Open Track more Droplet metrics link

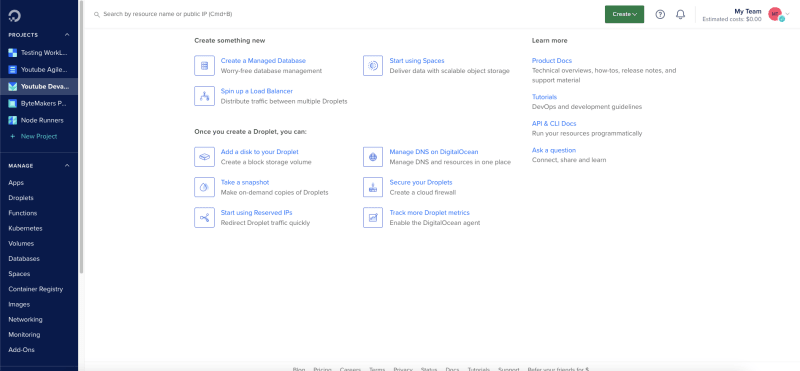pyautogui.click(x=430, y=213)
